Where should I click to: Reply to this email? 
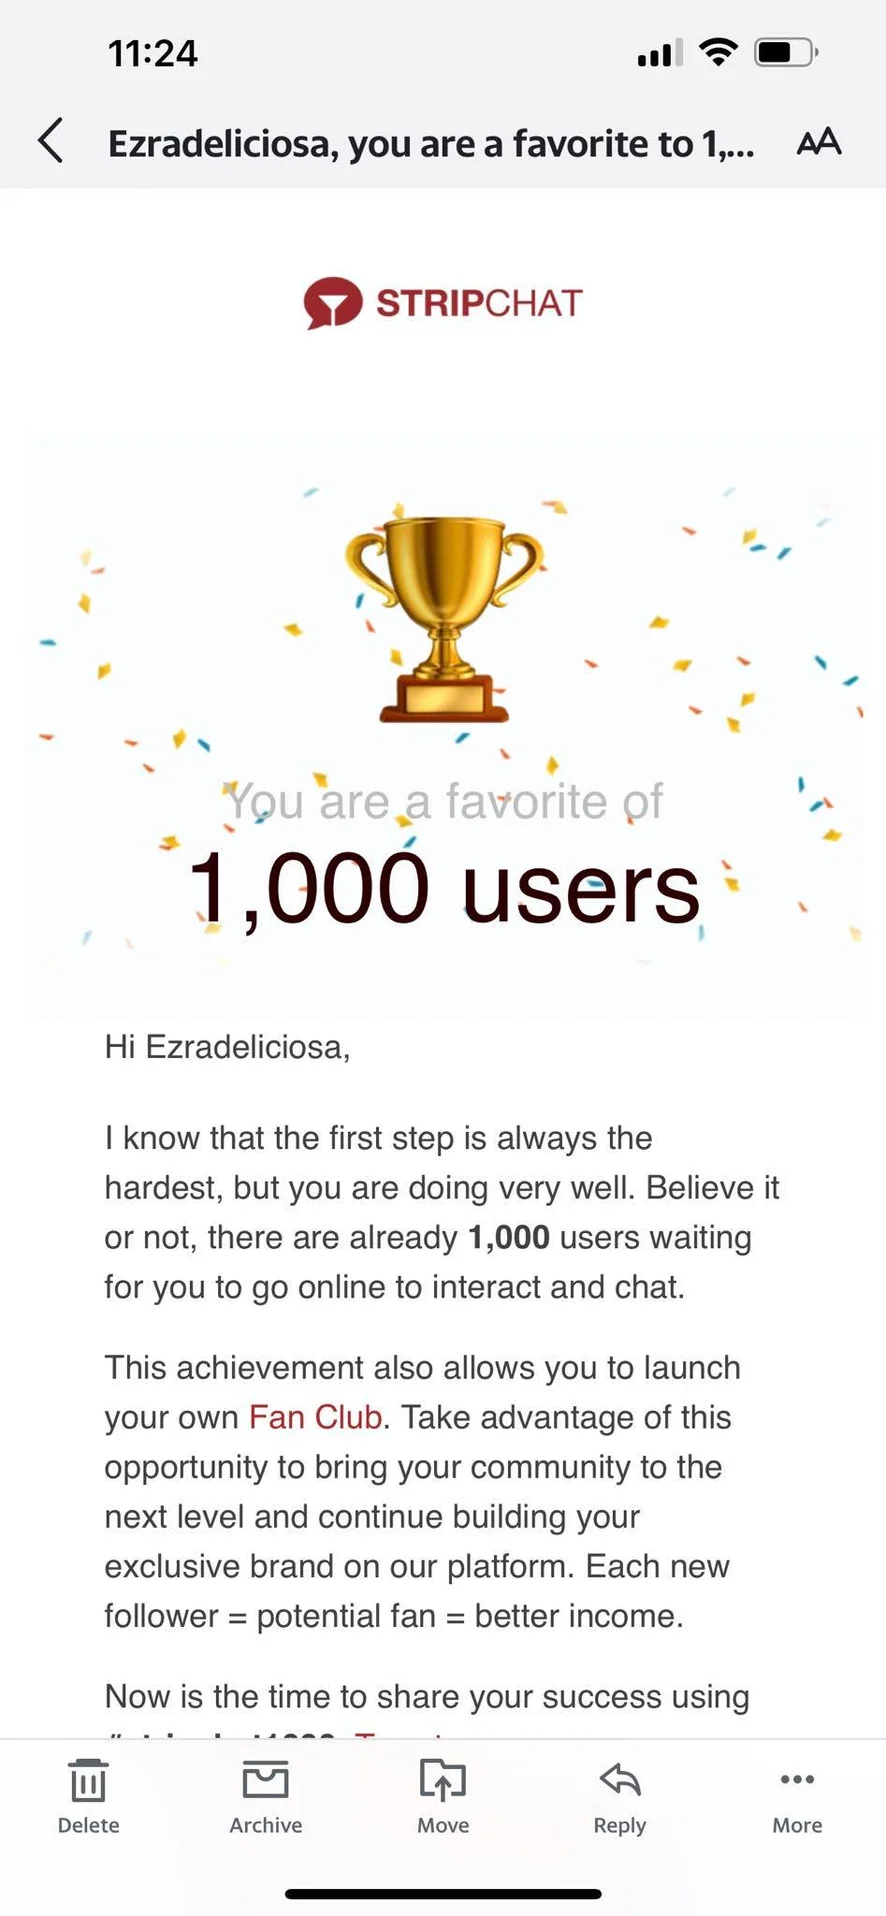pyautogui.click(x=619, y=1796)
